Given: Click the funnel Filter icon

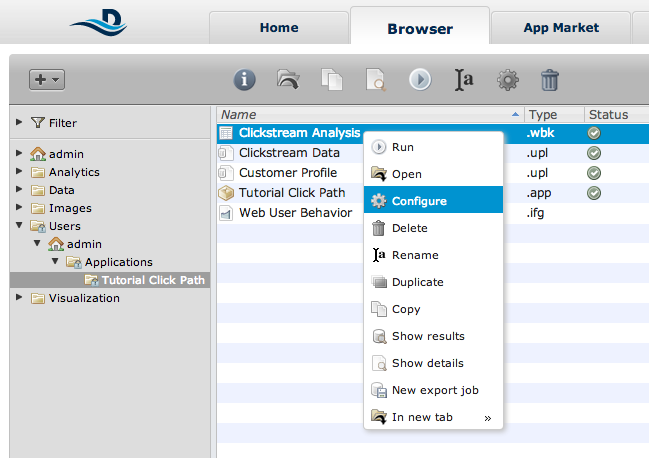Looking at the screenshot, I should (38, 122).
